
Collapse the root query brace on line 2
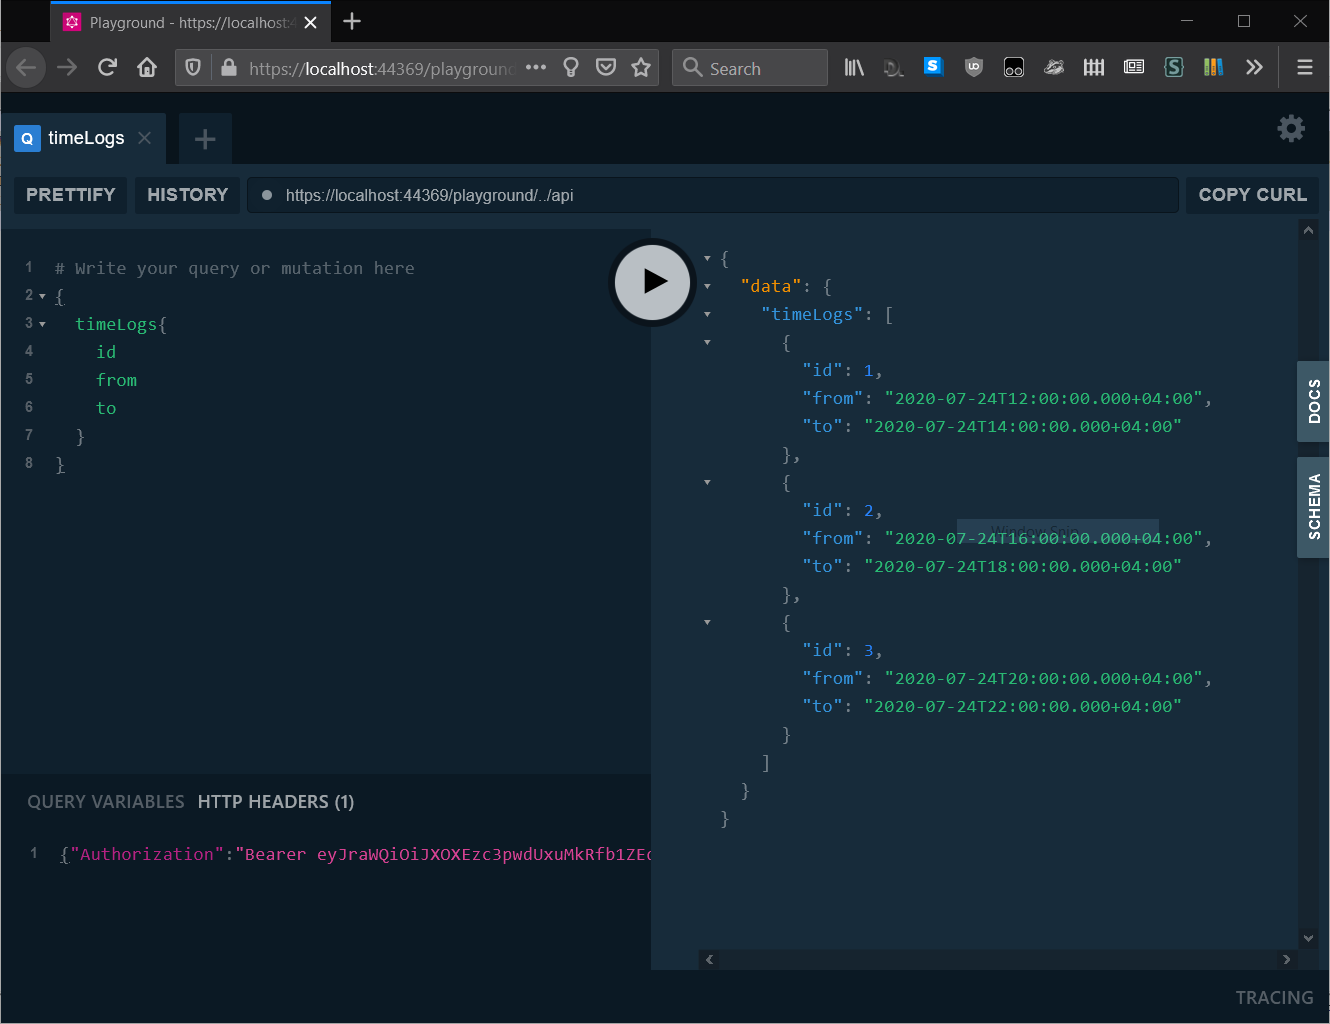[x=42, y=296]
